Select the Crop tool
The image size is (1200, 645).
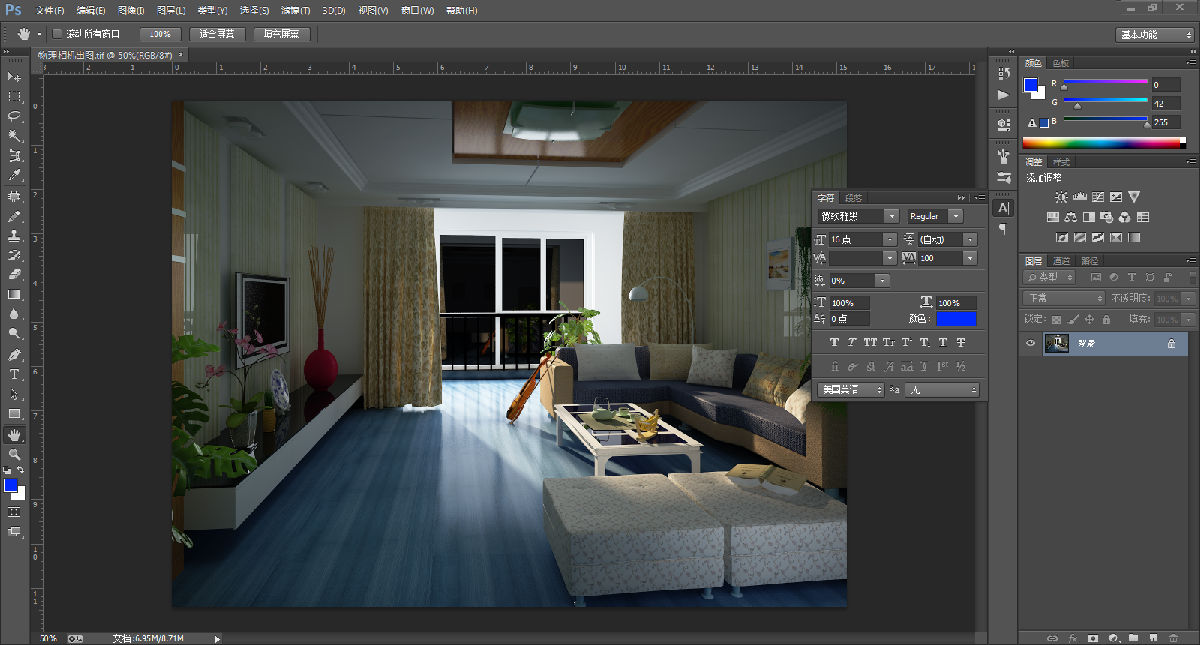[14, 156]
